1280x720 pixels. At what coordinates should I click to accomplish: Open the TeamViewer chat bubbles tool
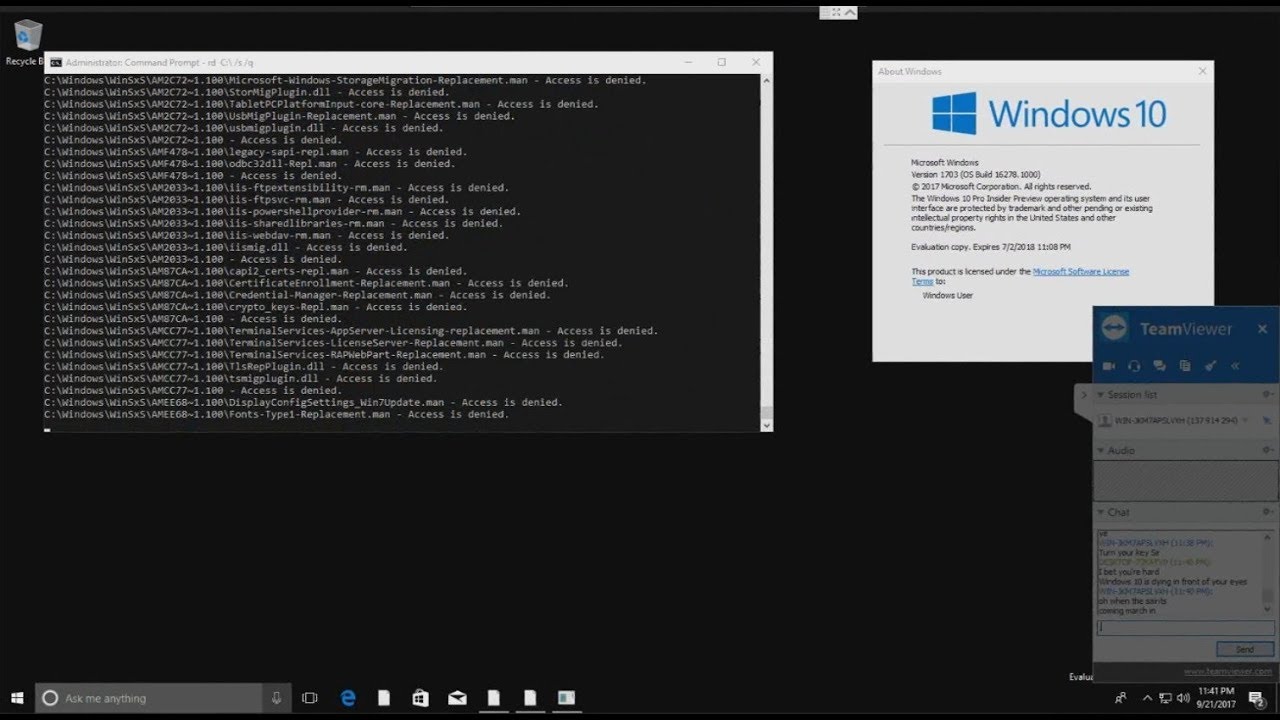click(1159, 366)
